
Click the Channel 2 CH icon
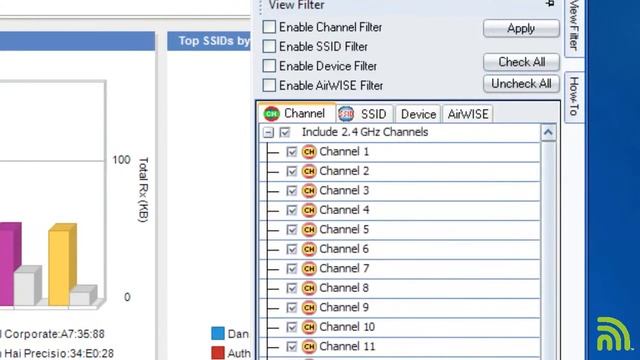click(x=309, y=171)
